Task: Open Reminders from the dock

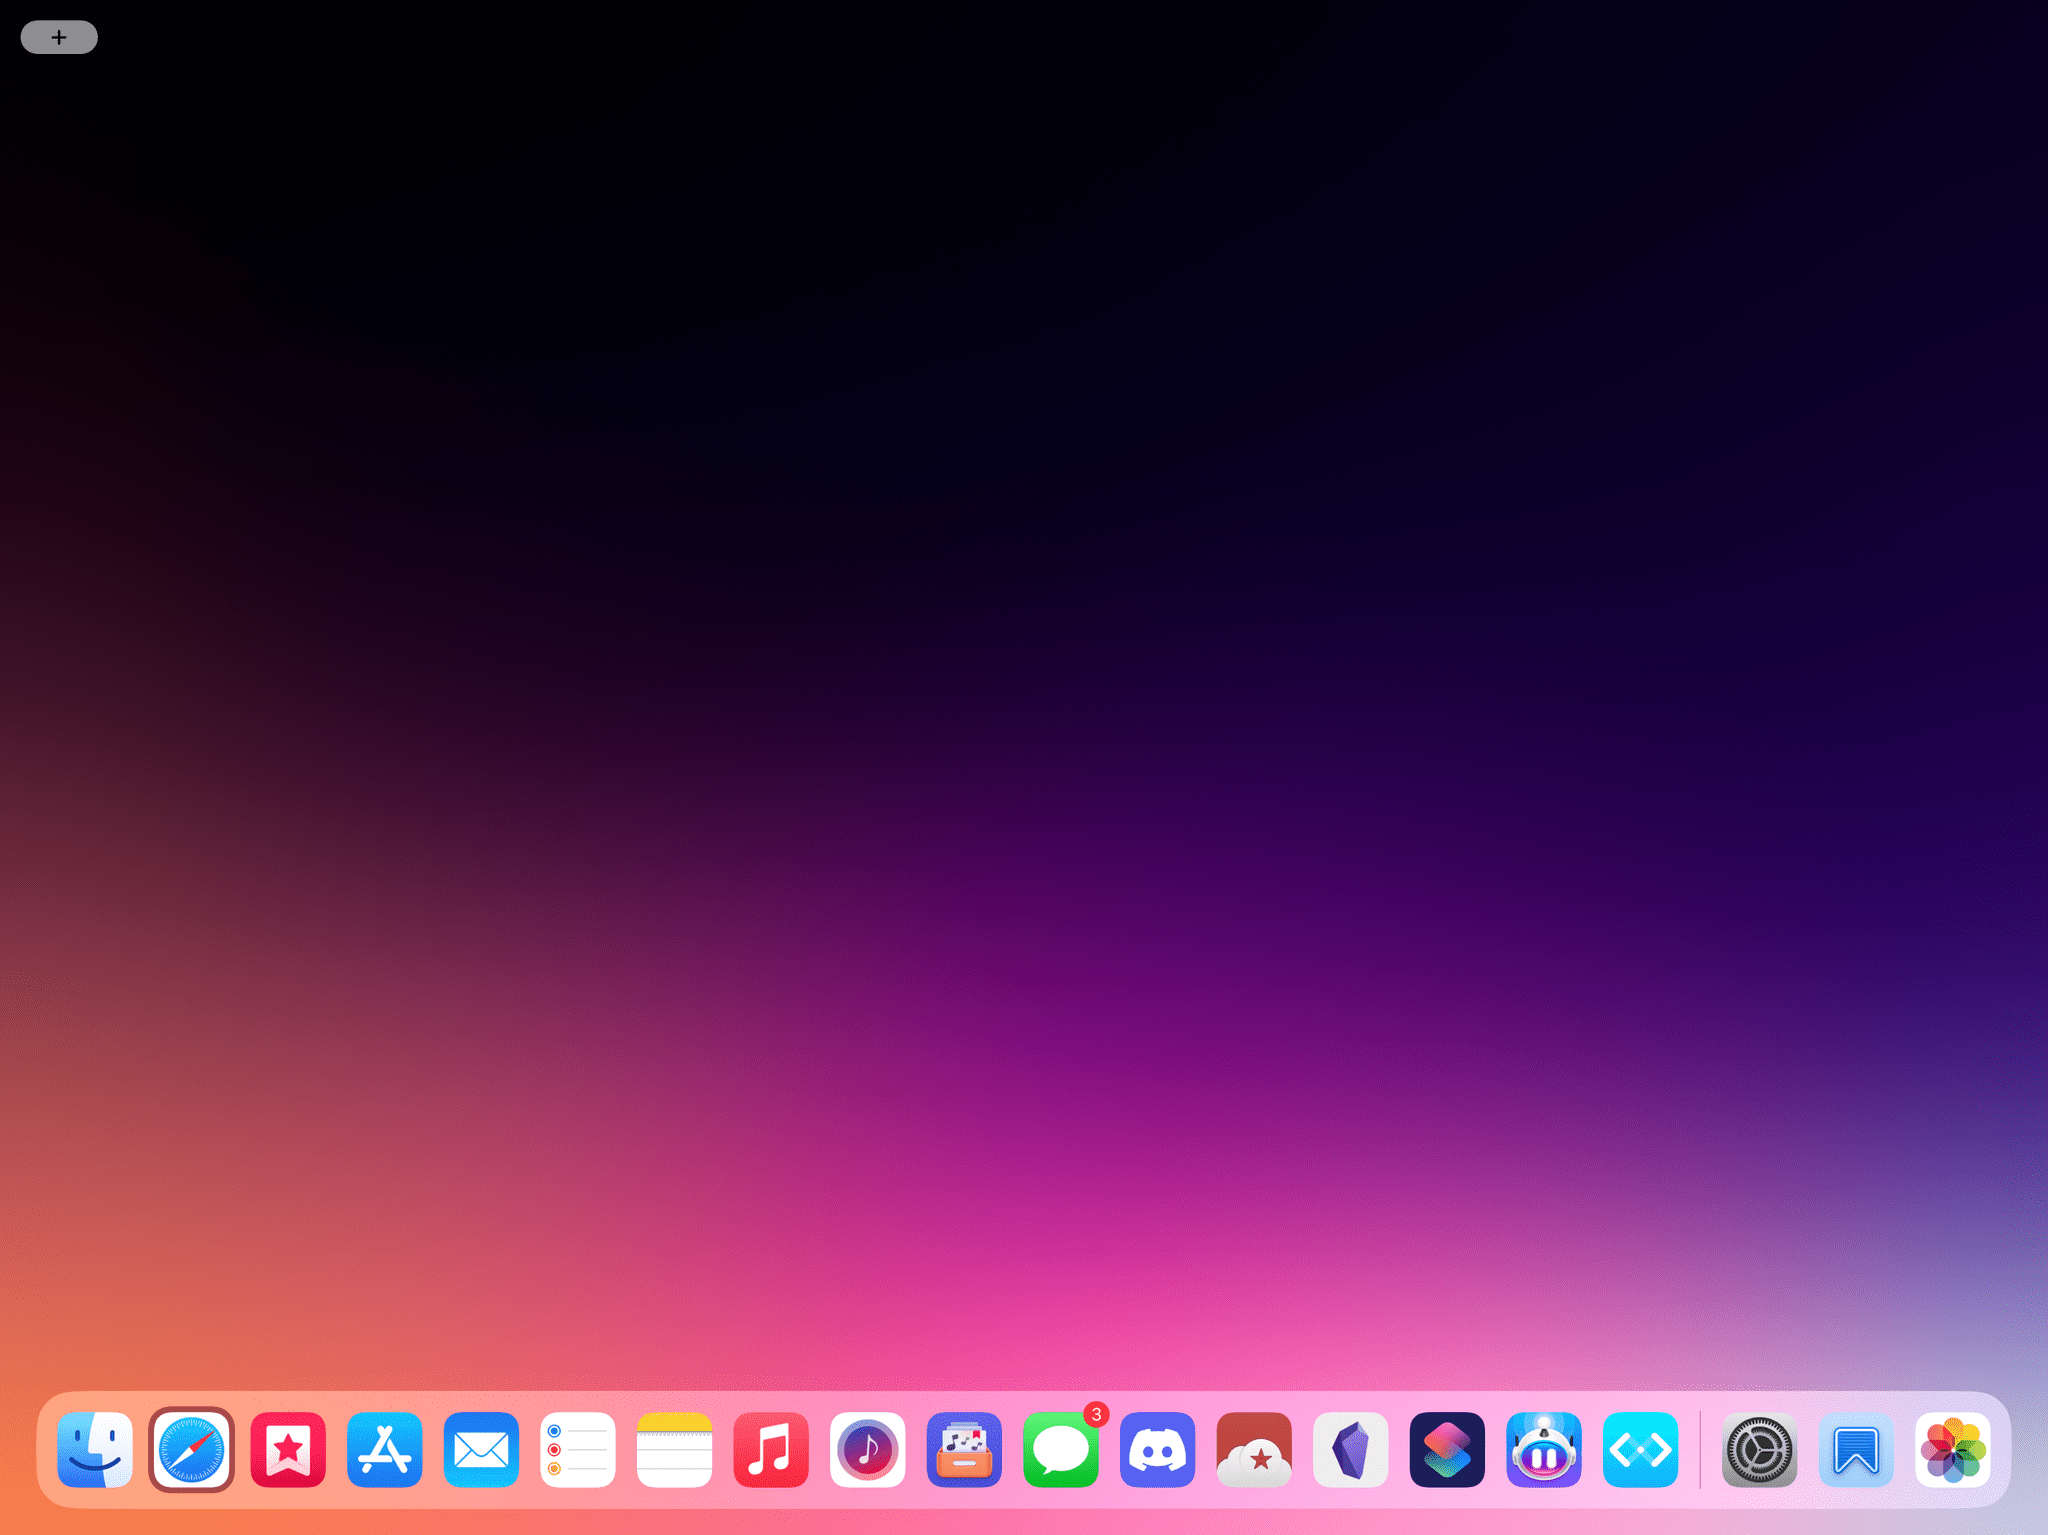Action: pos(578,1449)
